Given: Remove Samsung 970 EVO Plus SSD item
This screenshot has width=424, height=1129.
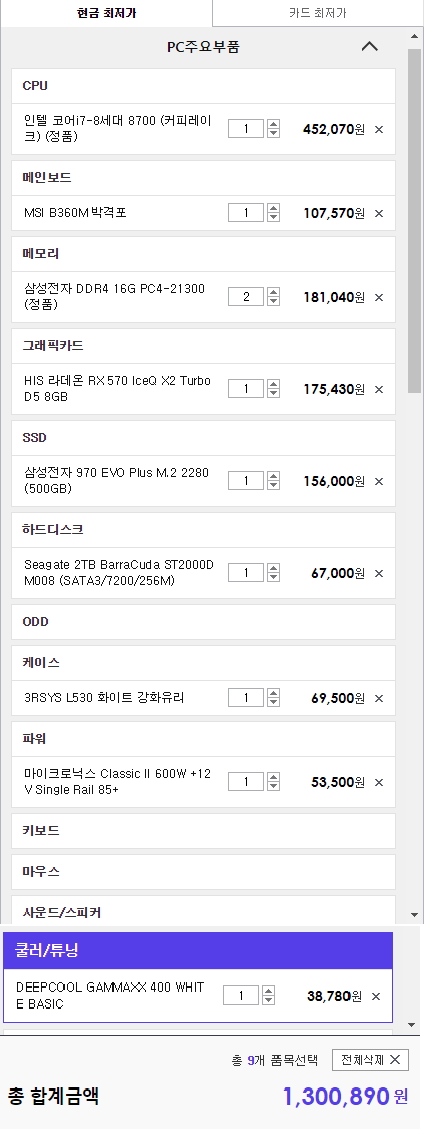Looking at the screenshot, I should (379, 482).
